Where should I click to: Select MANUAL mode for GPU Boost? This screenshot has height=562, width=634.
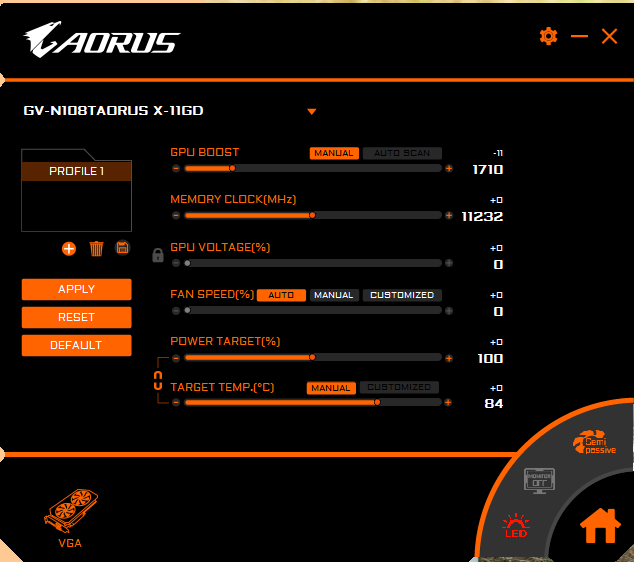tap(334, 153)
